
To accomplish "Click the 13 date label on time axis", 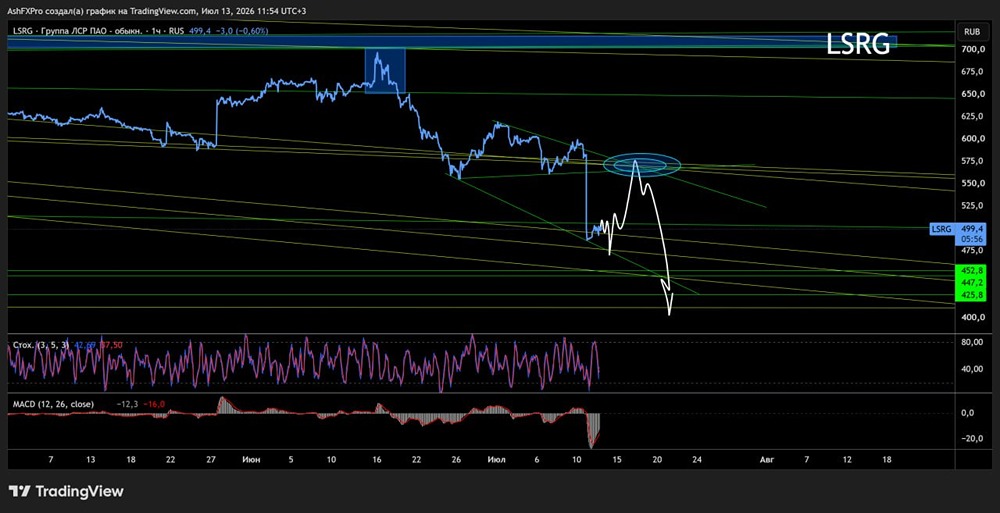I will click(90, 459).
